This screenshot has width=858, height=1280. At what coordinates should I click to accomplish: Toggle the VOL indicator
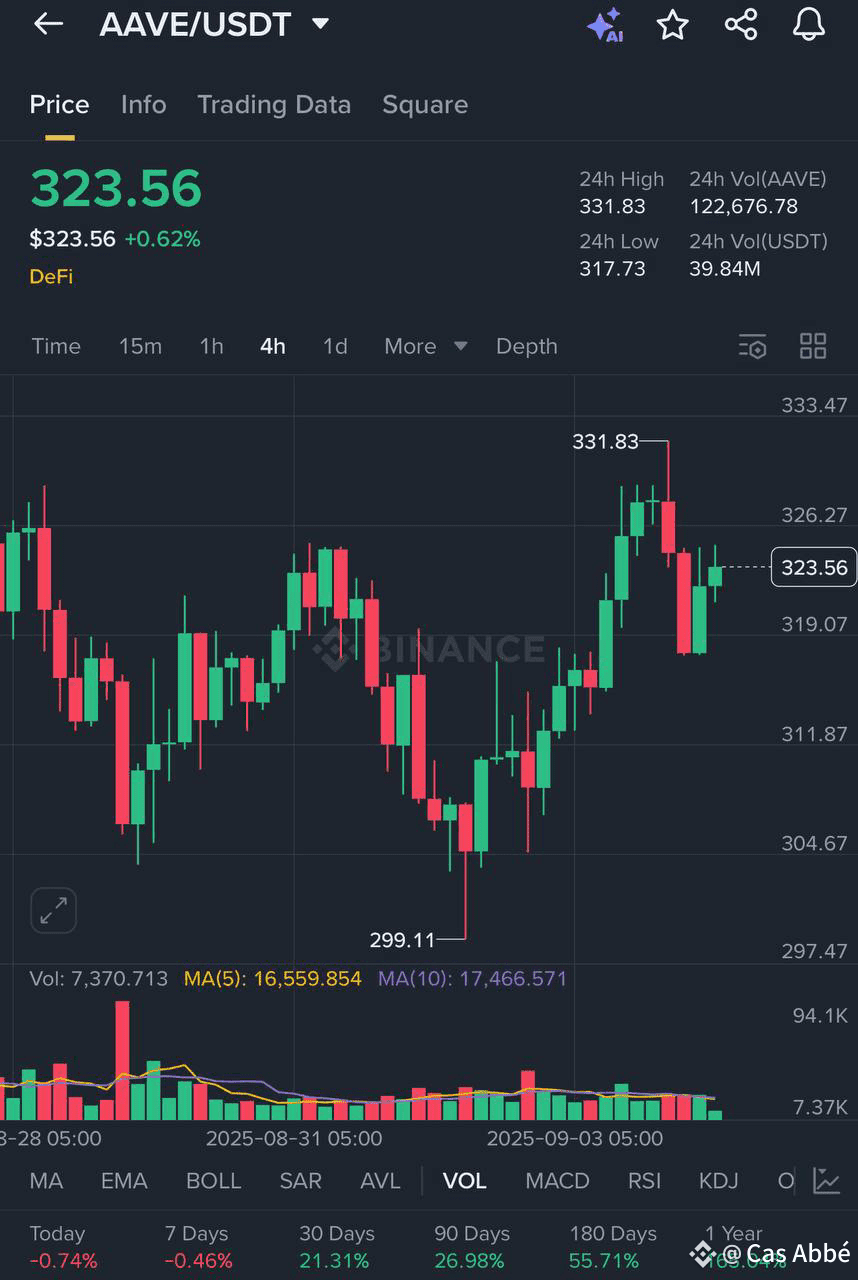[x=464, y=1181]
